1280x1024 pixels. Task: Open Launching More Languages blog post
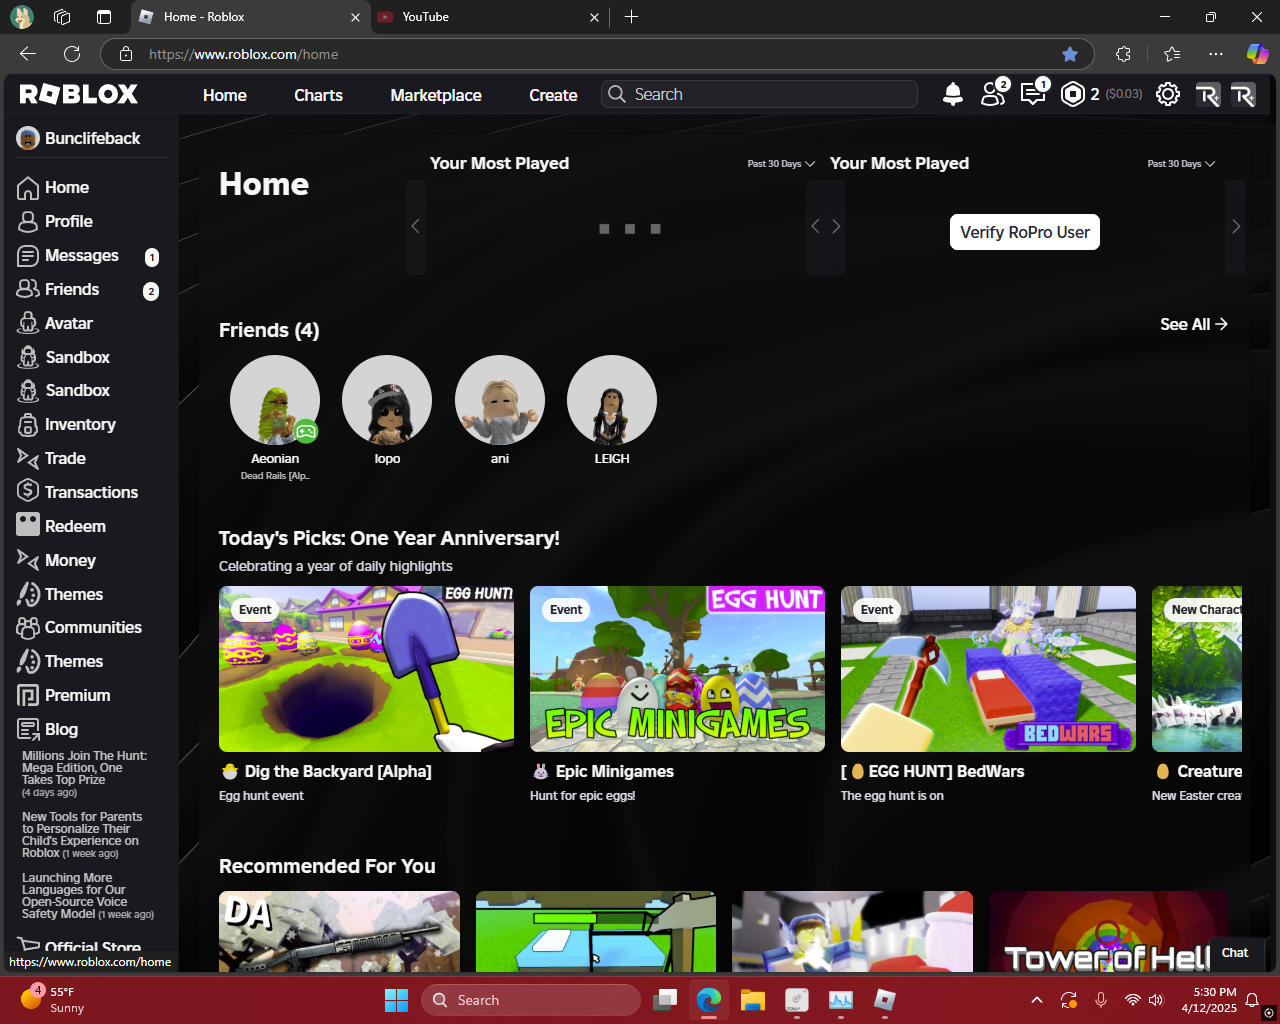click(88, 896)
